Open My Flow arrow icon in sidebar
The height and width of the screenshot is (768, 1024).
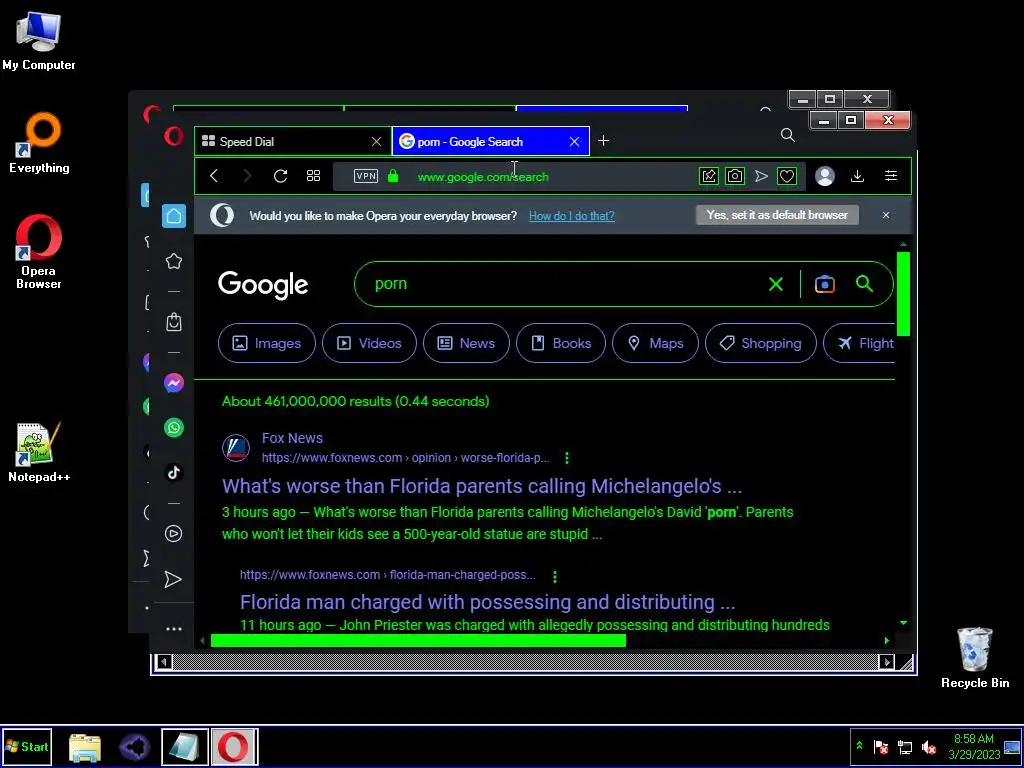pyautogui.click(x=173, y=579)
